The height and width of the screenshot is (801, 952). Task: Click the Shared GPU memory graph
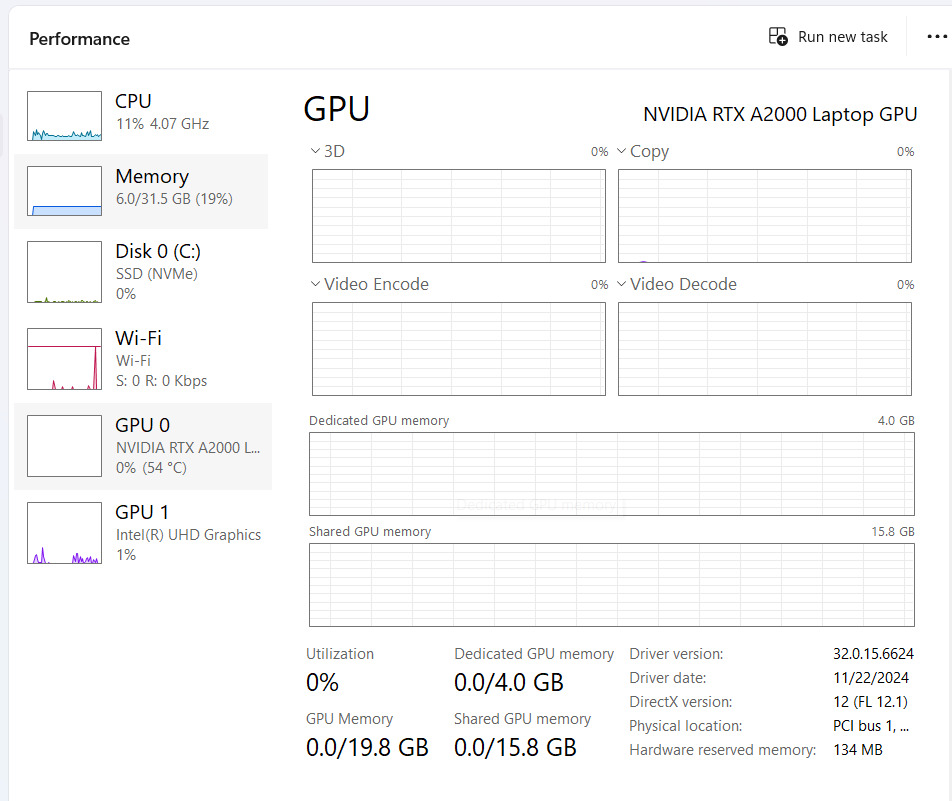pyautogui.click(x=611, y=585)
